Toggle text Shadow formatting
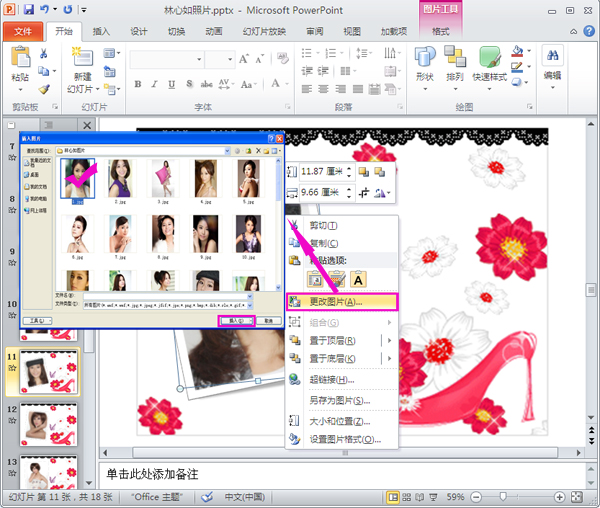This screenshot has height=508, width=600. pyautogui.click(x=189, y=84)
